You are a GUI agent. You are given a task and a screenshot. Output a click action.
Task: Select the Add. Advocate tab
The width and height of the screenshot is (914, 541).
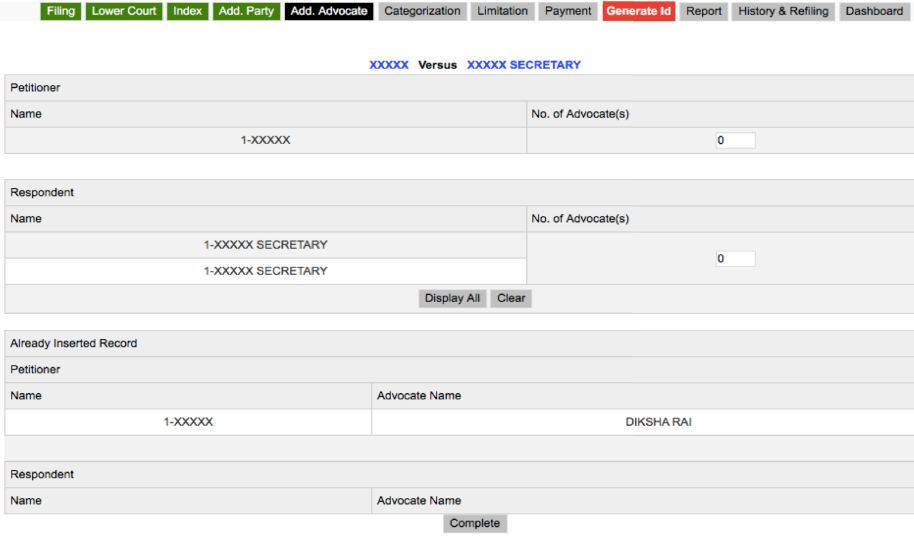329,12
